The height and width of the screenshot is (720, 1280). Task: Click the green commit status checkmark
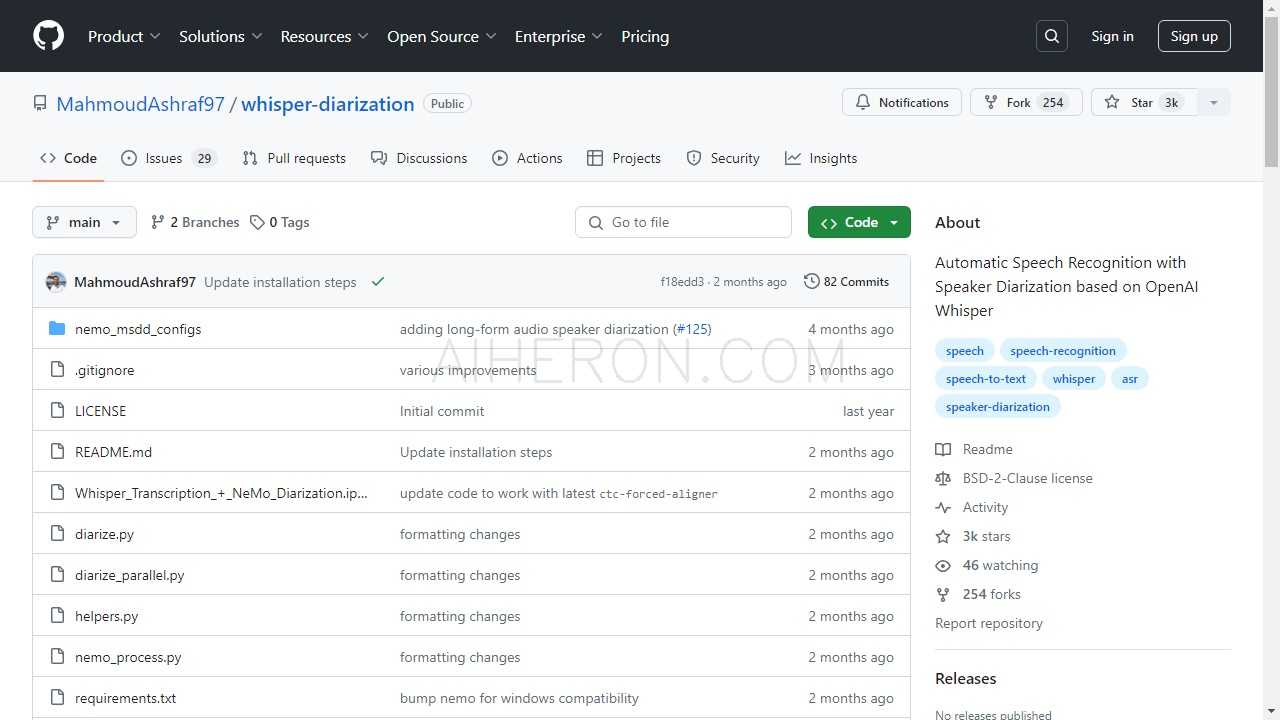pos(378,282)
